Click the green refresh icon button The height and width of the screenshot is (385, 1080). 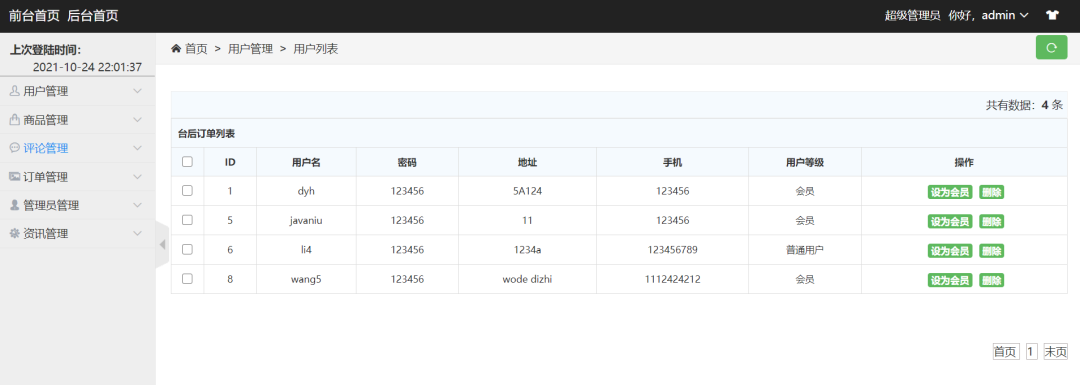pos(1051,48)
